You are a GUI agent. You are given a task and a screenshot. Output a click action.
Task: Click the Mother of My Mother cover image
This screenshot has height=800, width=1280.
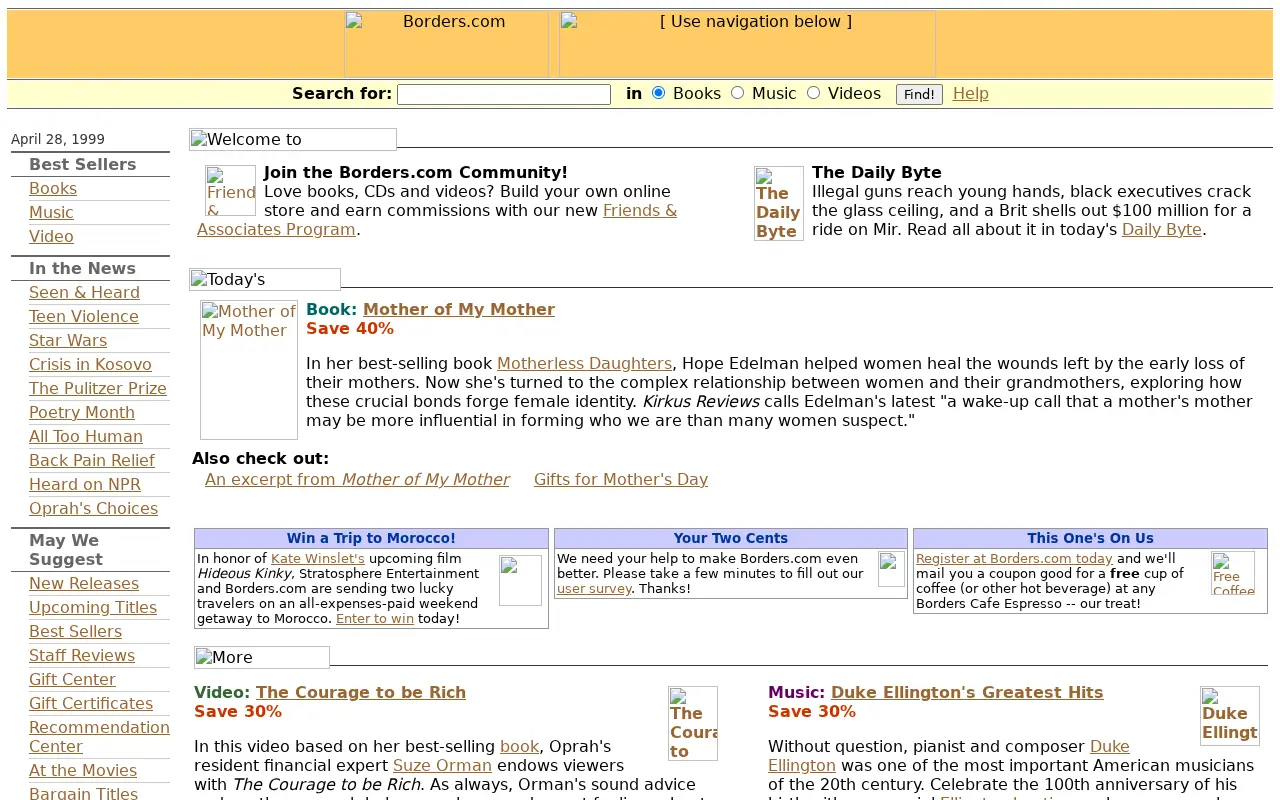(x=249, y=370)
